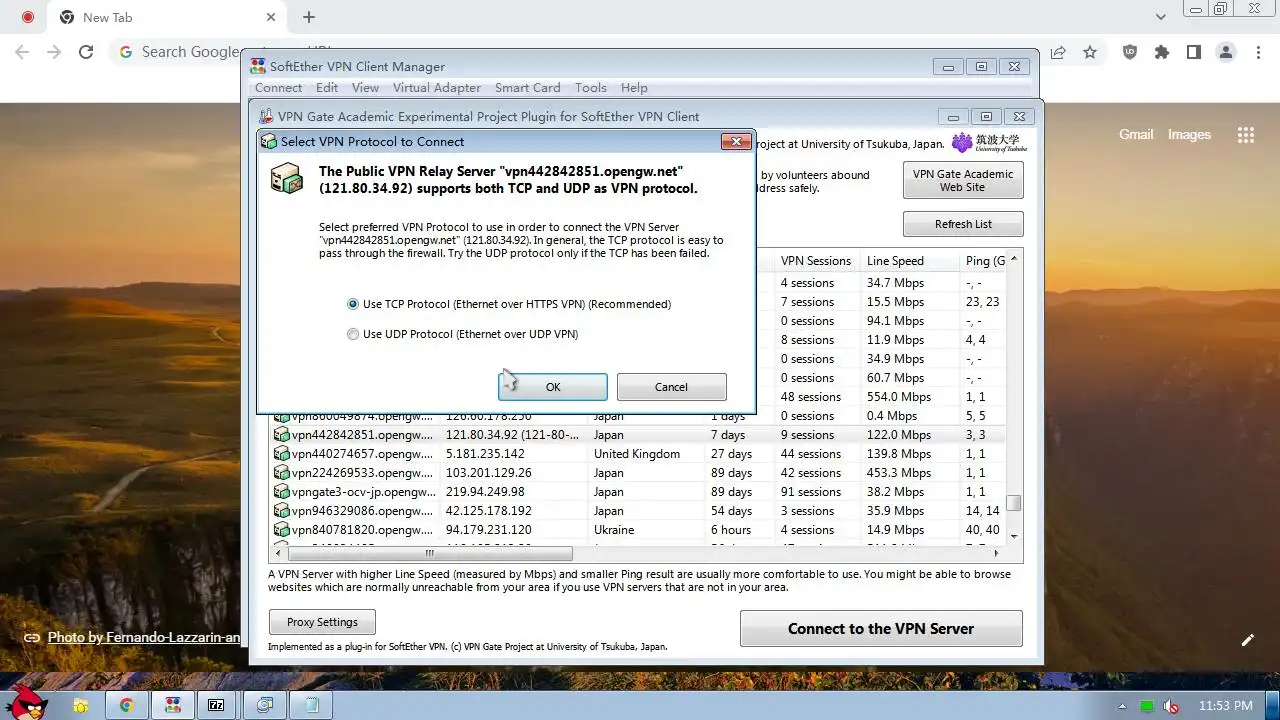The image size is (1280, 720).
Task: Click server icon in protocol dialog
Action: [286, 178]
